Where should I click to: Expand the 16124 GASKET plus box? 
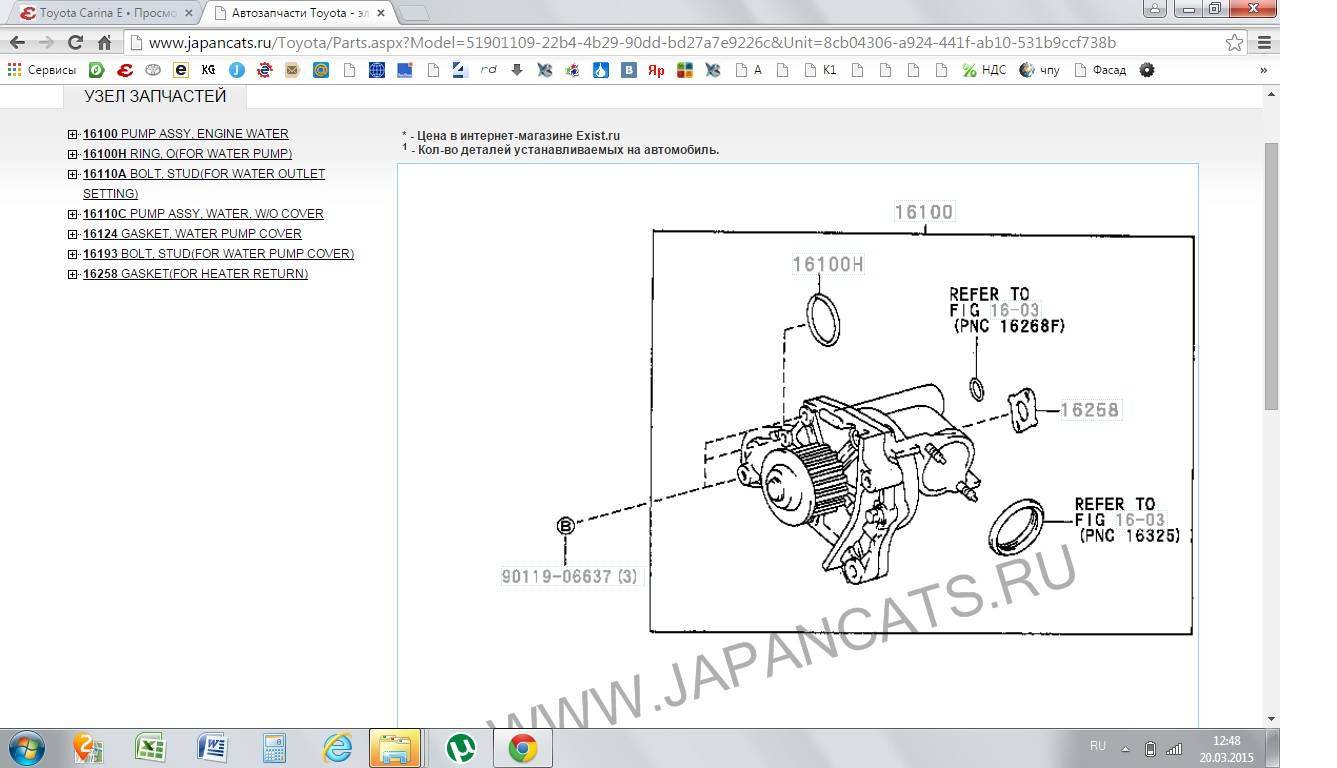[73, 234]
